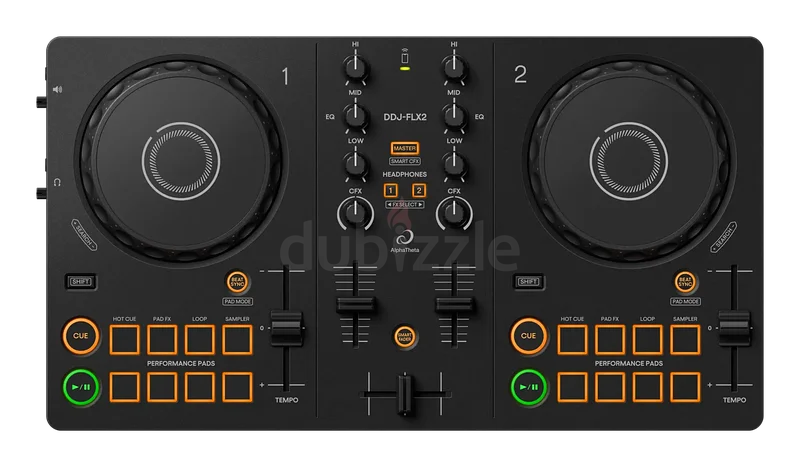Click the USB device indicator icon at top
Viewport: 800px width, 467px height.
pyautogui.click(x=405, y=56)
